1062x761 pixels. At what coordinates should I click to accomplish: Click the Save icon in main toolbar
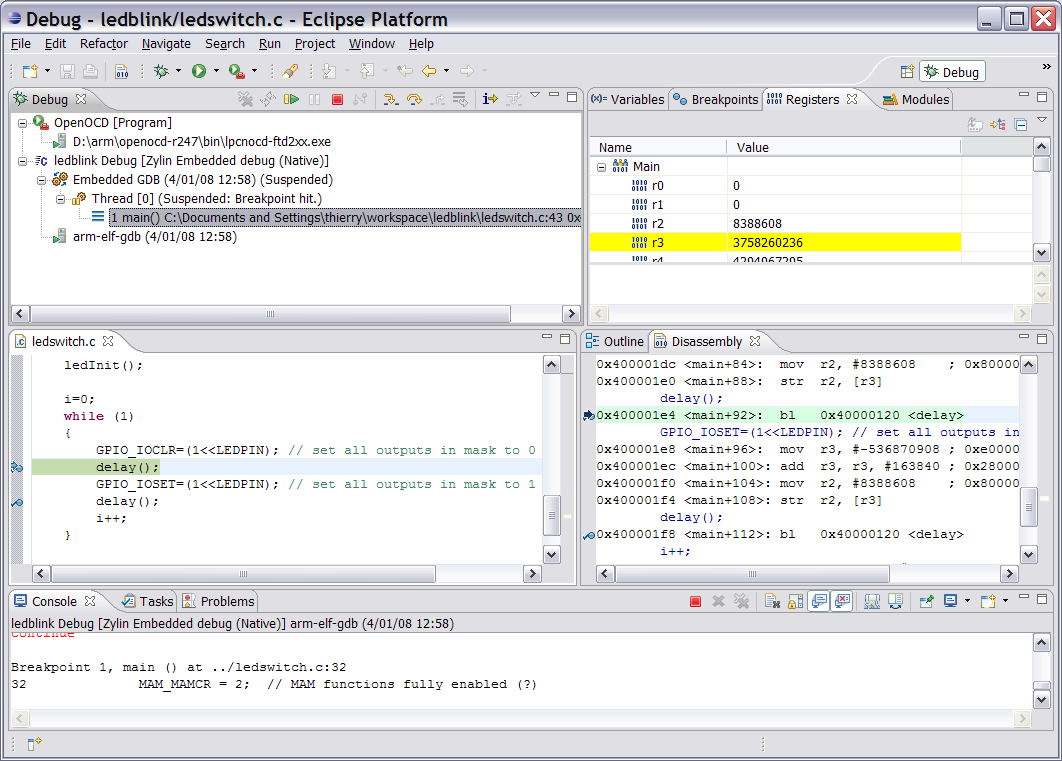pyautogui.click(x=67, y=71)
